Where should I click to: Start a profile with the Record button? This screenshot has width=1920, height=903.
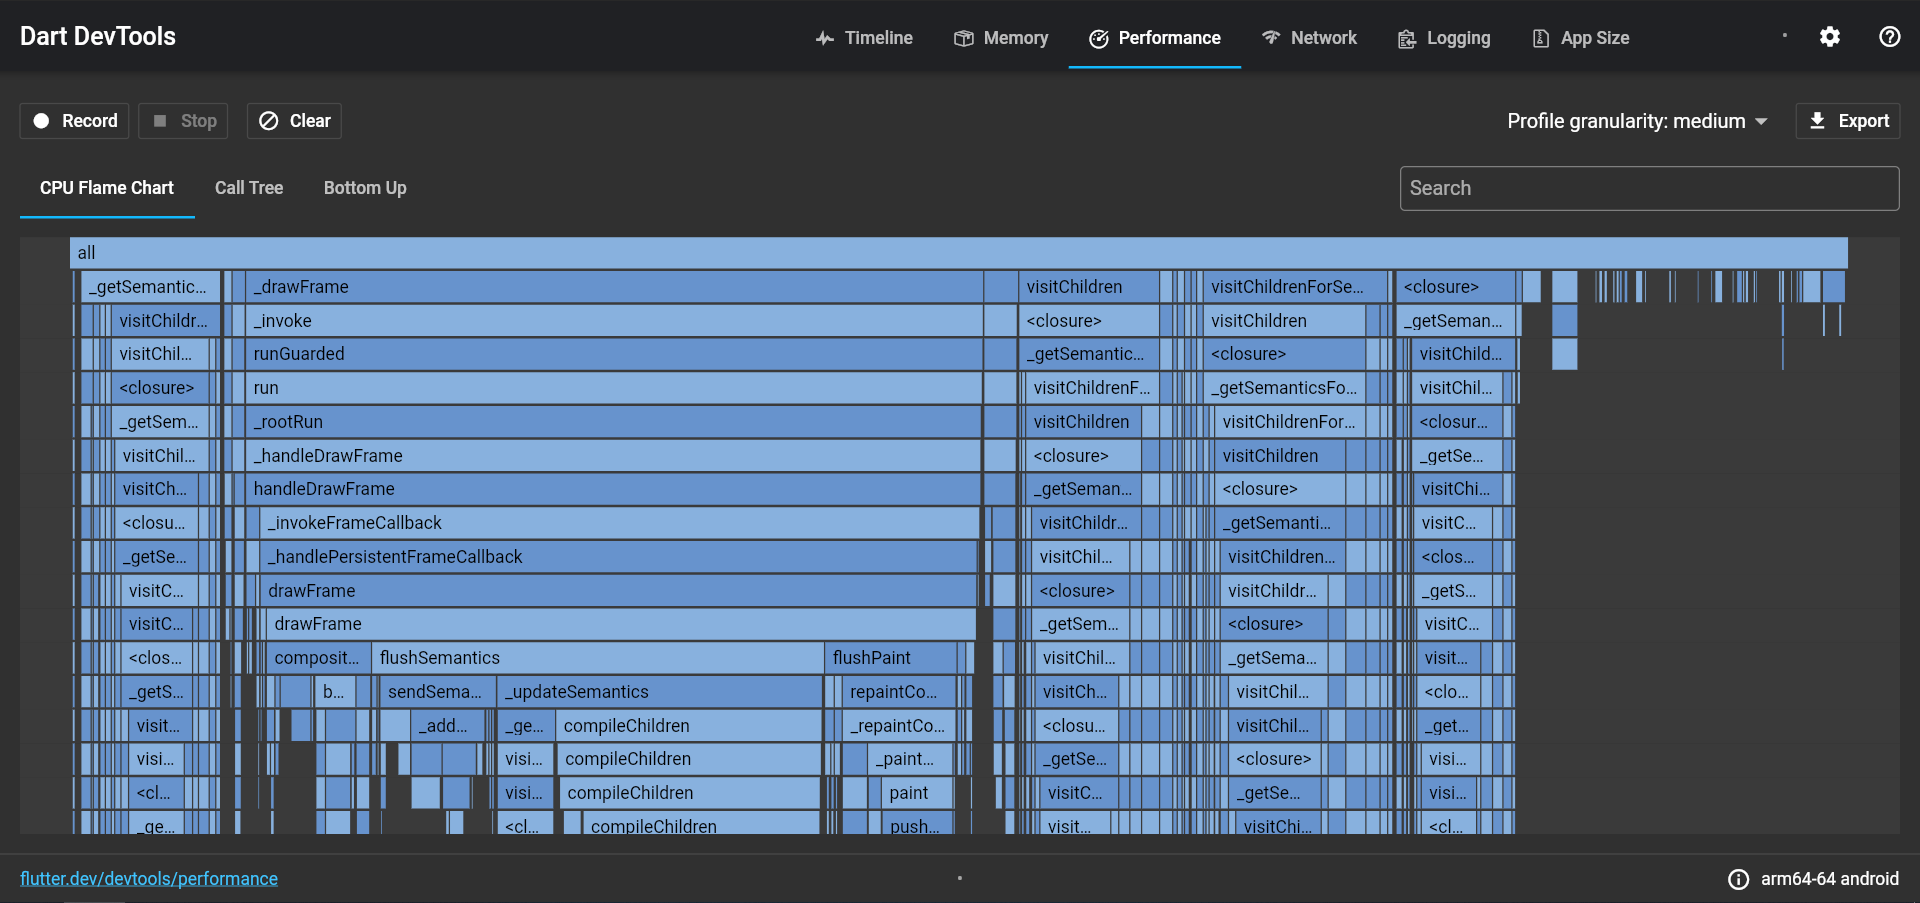click(73, 120)
